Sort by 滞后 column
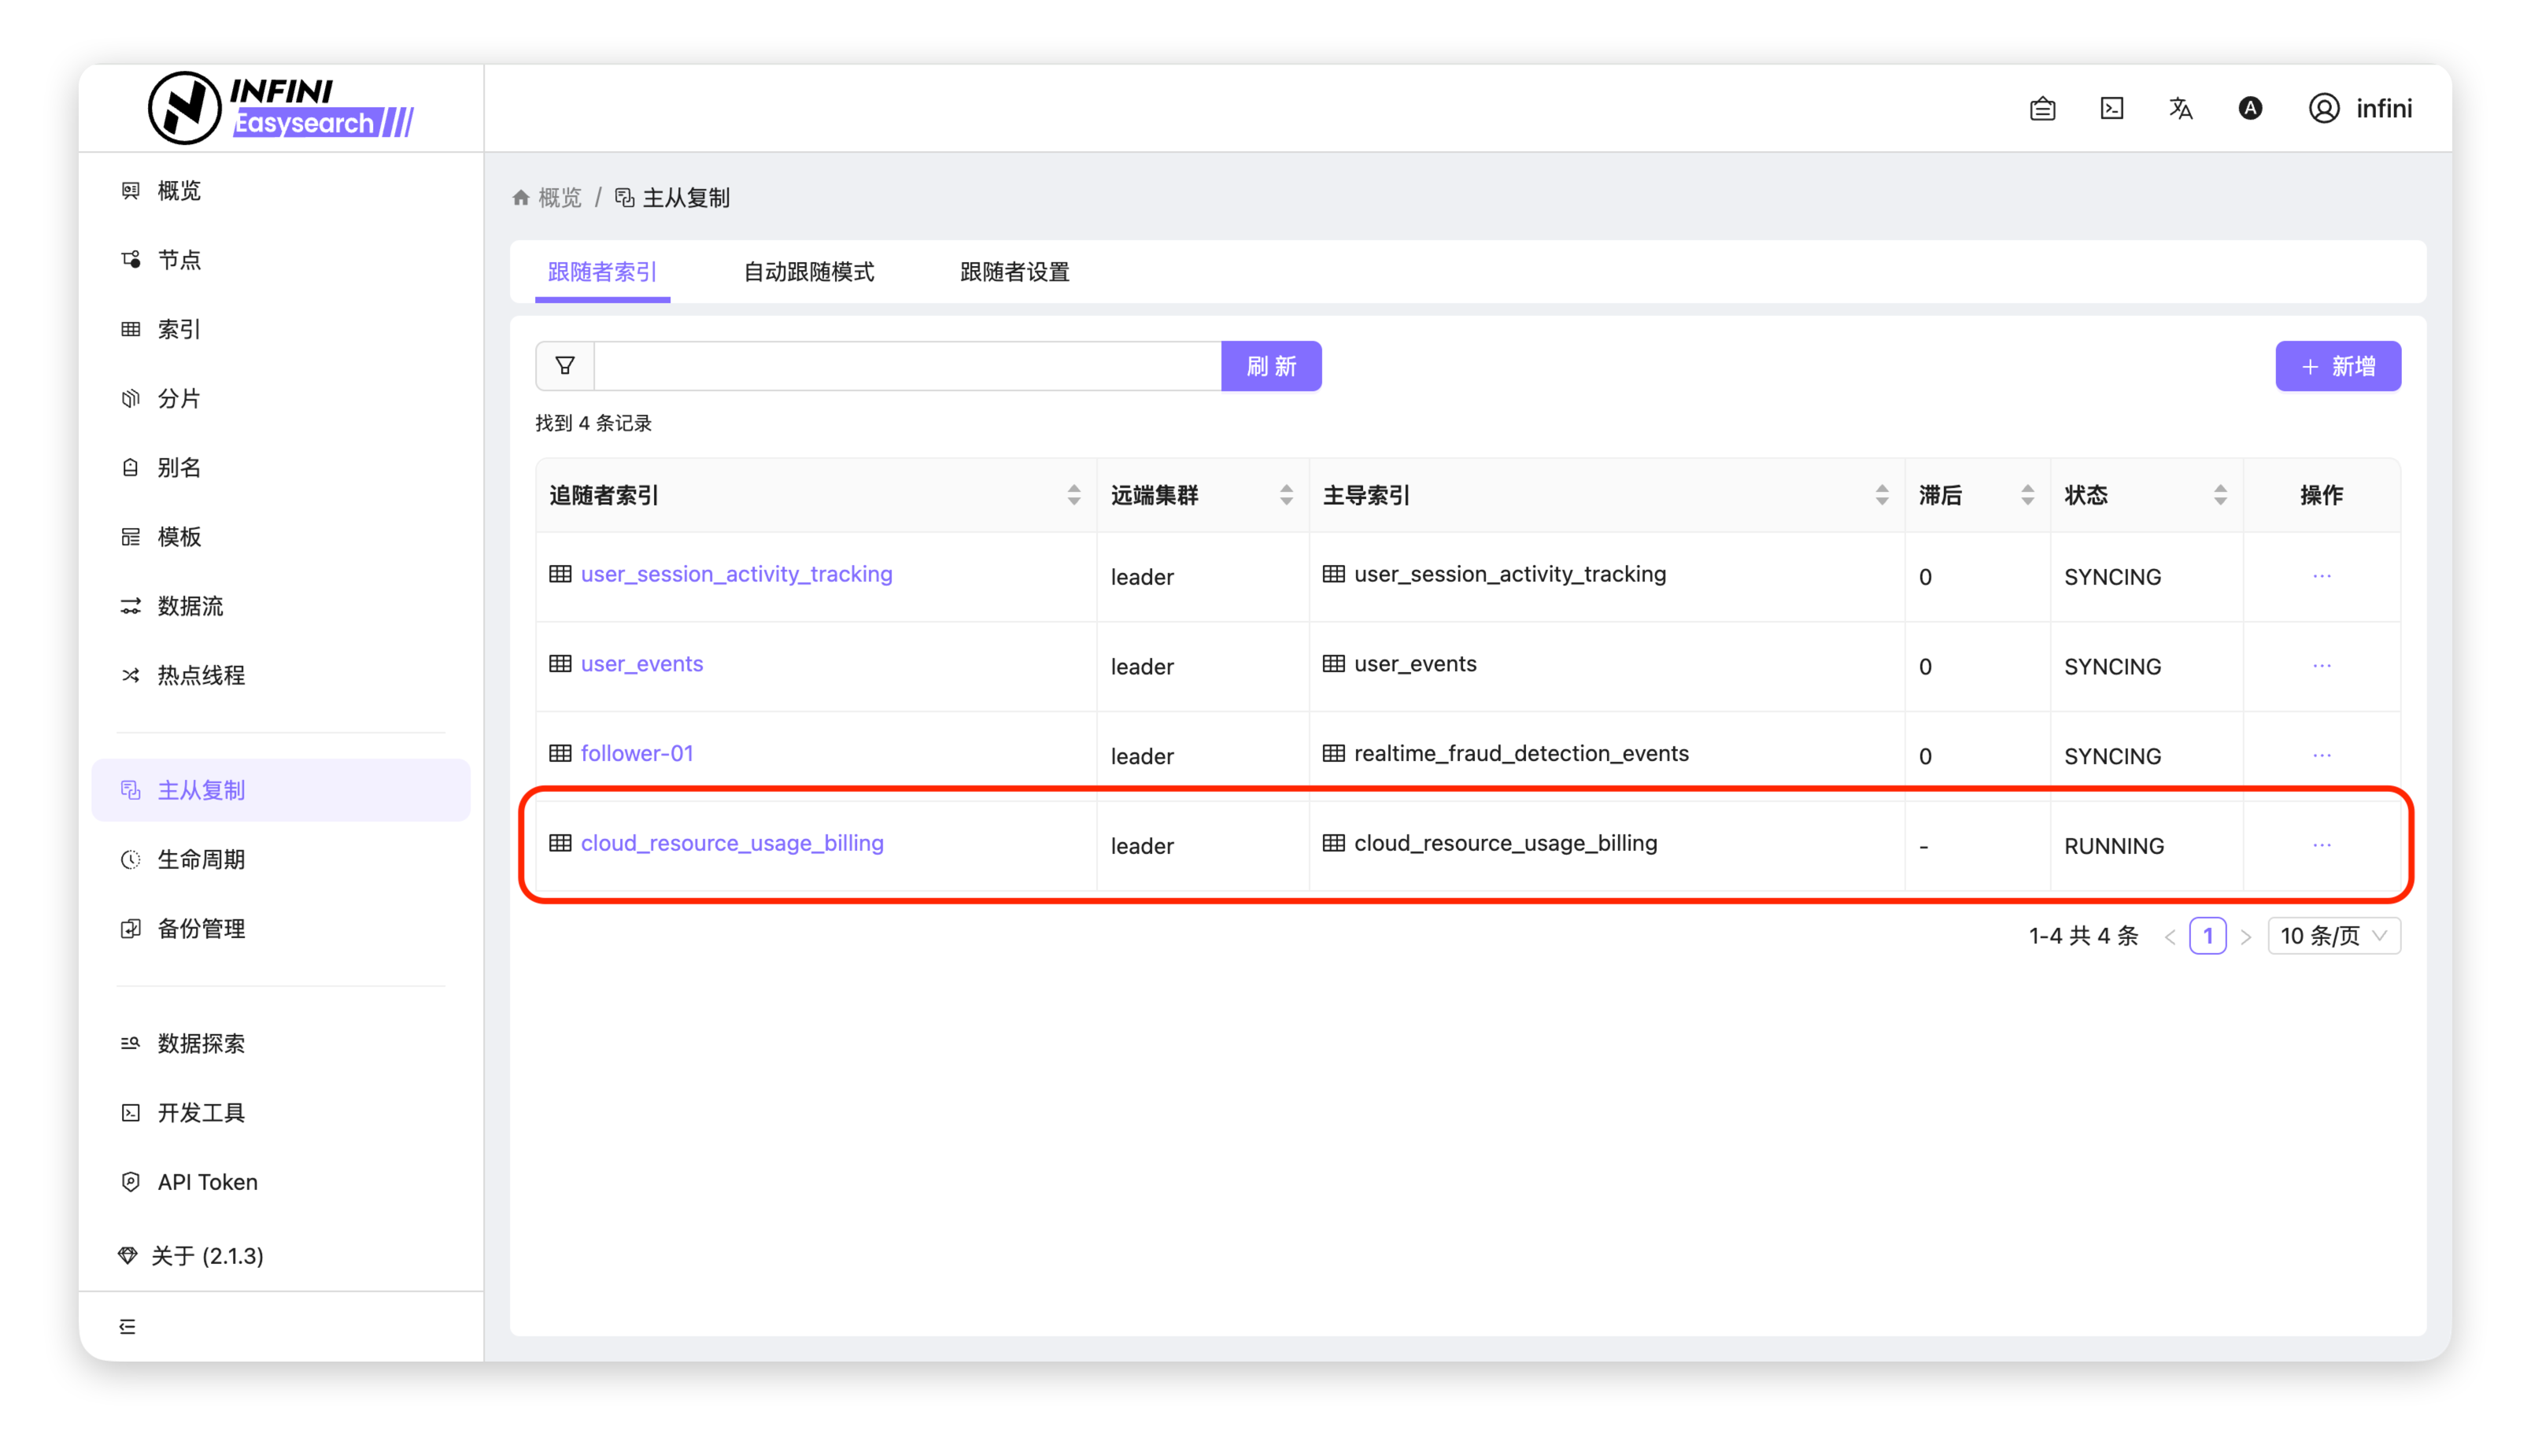 (2027, 495)
